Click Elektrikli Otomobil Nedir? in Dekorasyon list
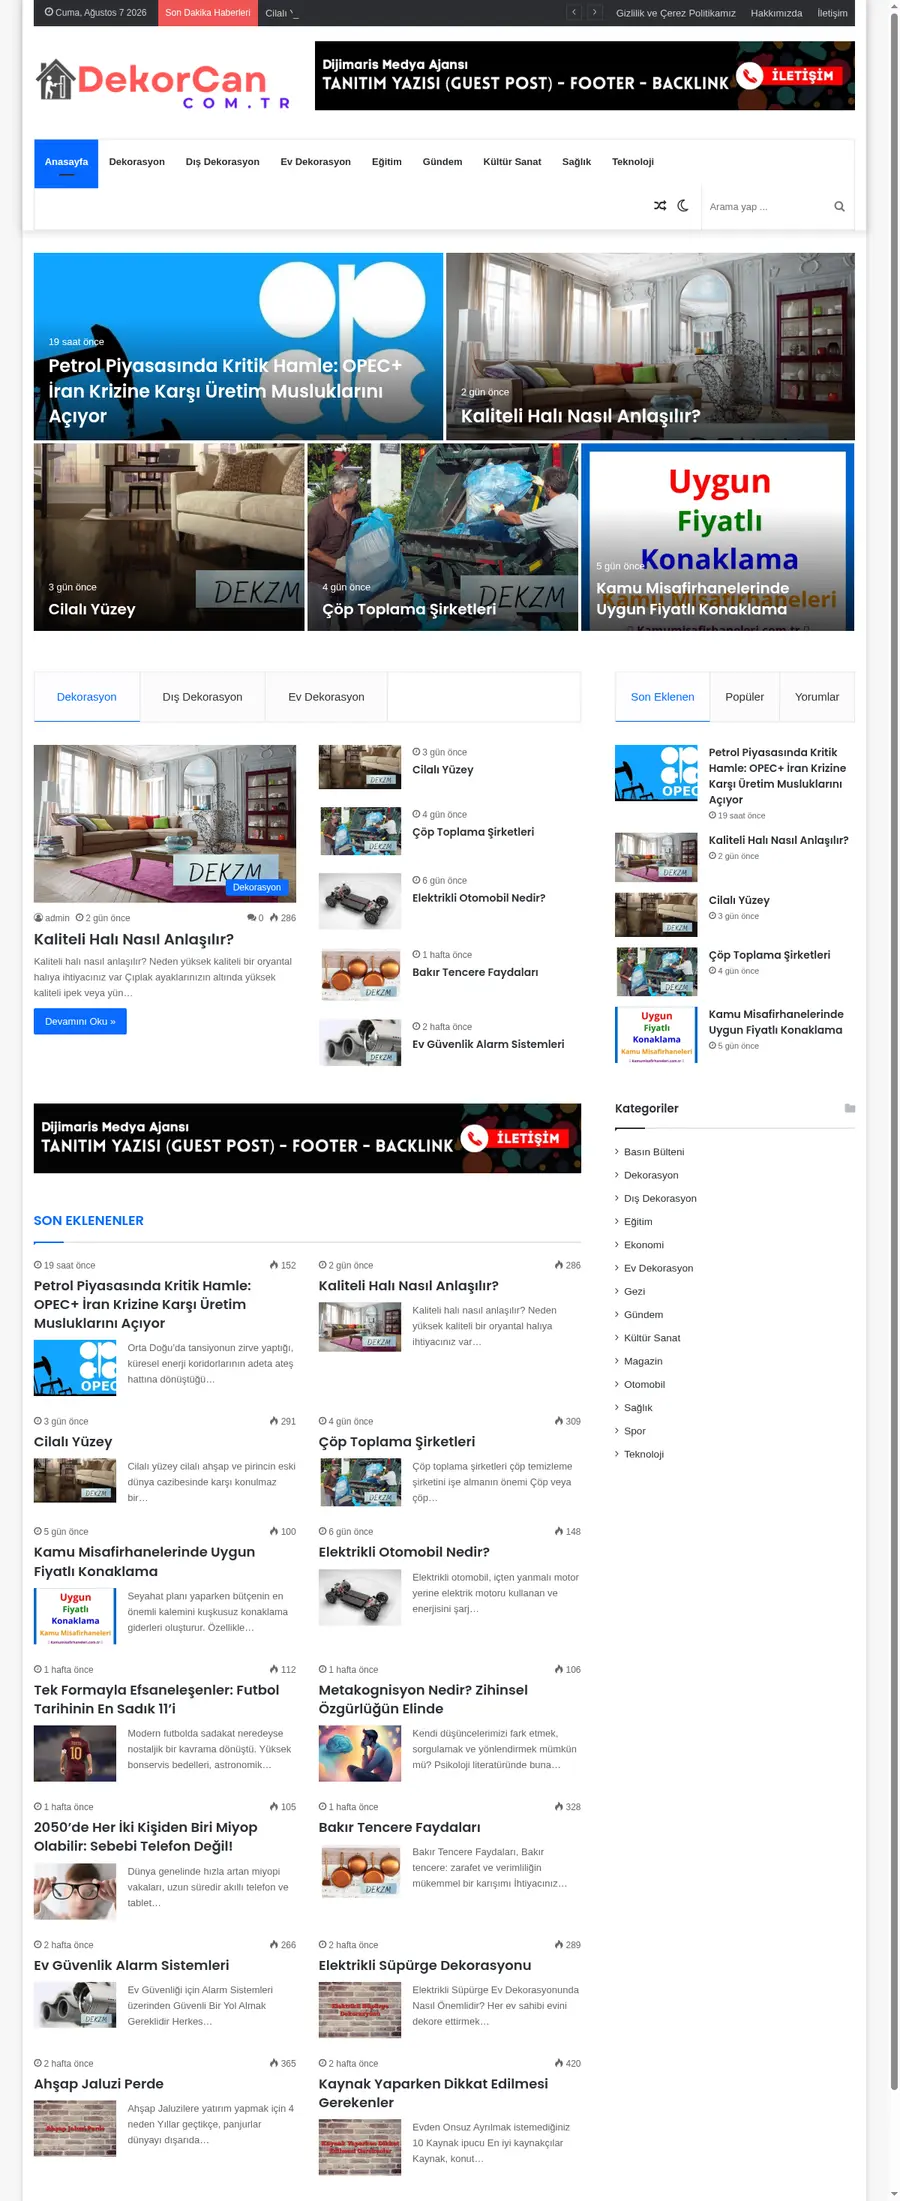 (479, 898)
